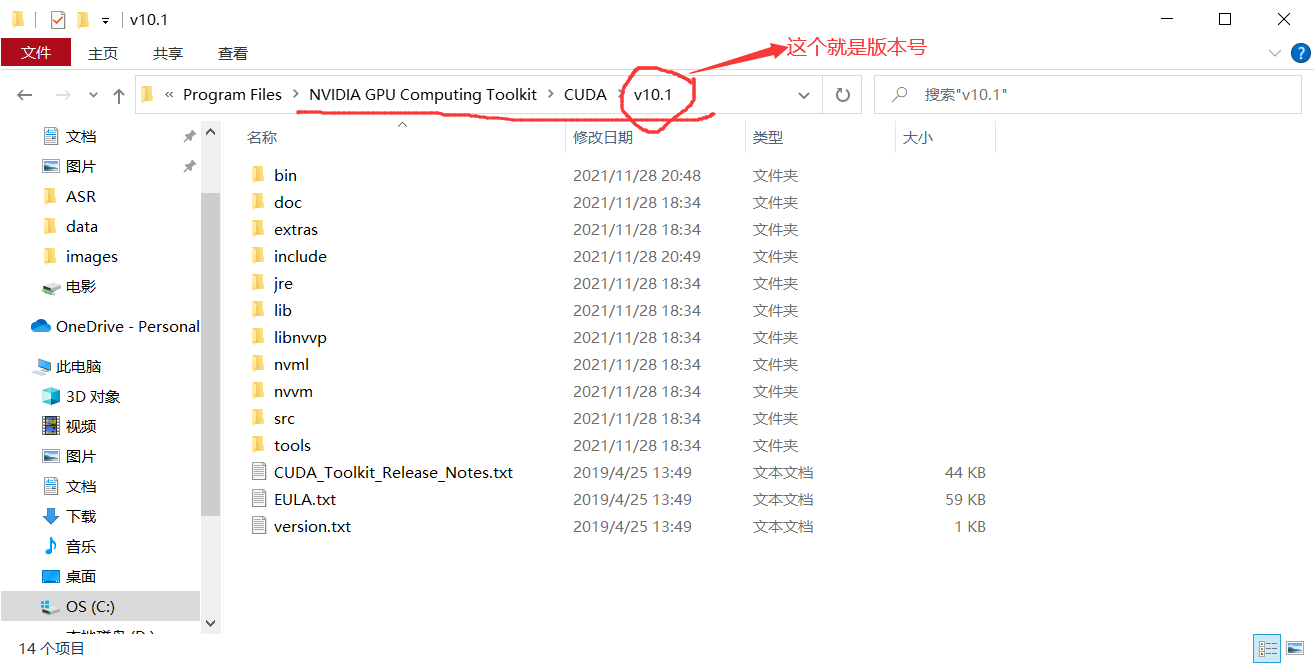Open 3D 对象 in the sidebar
1315x664 pixels.
(x=80, y=396)
